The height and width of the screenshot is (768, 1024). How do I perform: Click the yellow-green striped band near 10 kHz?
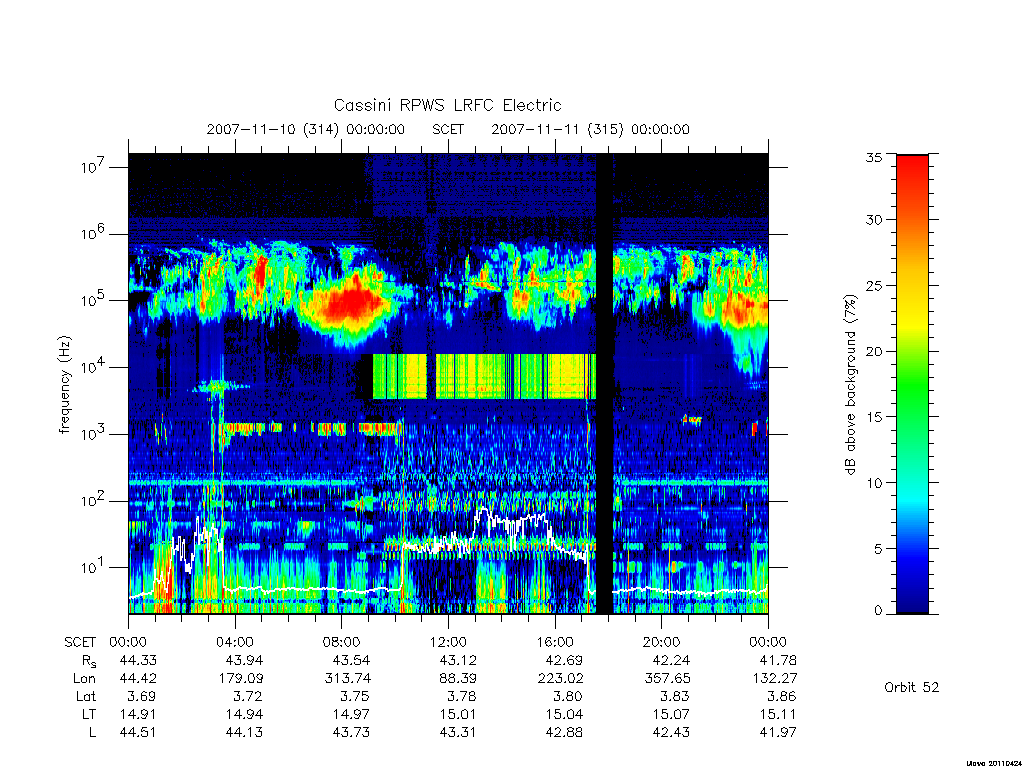click(484, 376)
